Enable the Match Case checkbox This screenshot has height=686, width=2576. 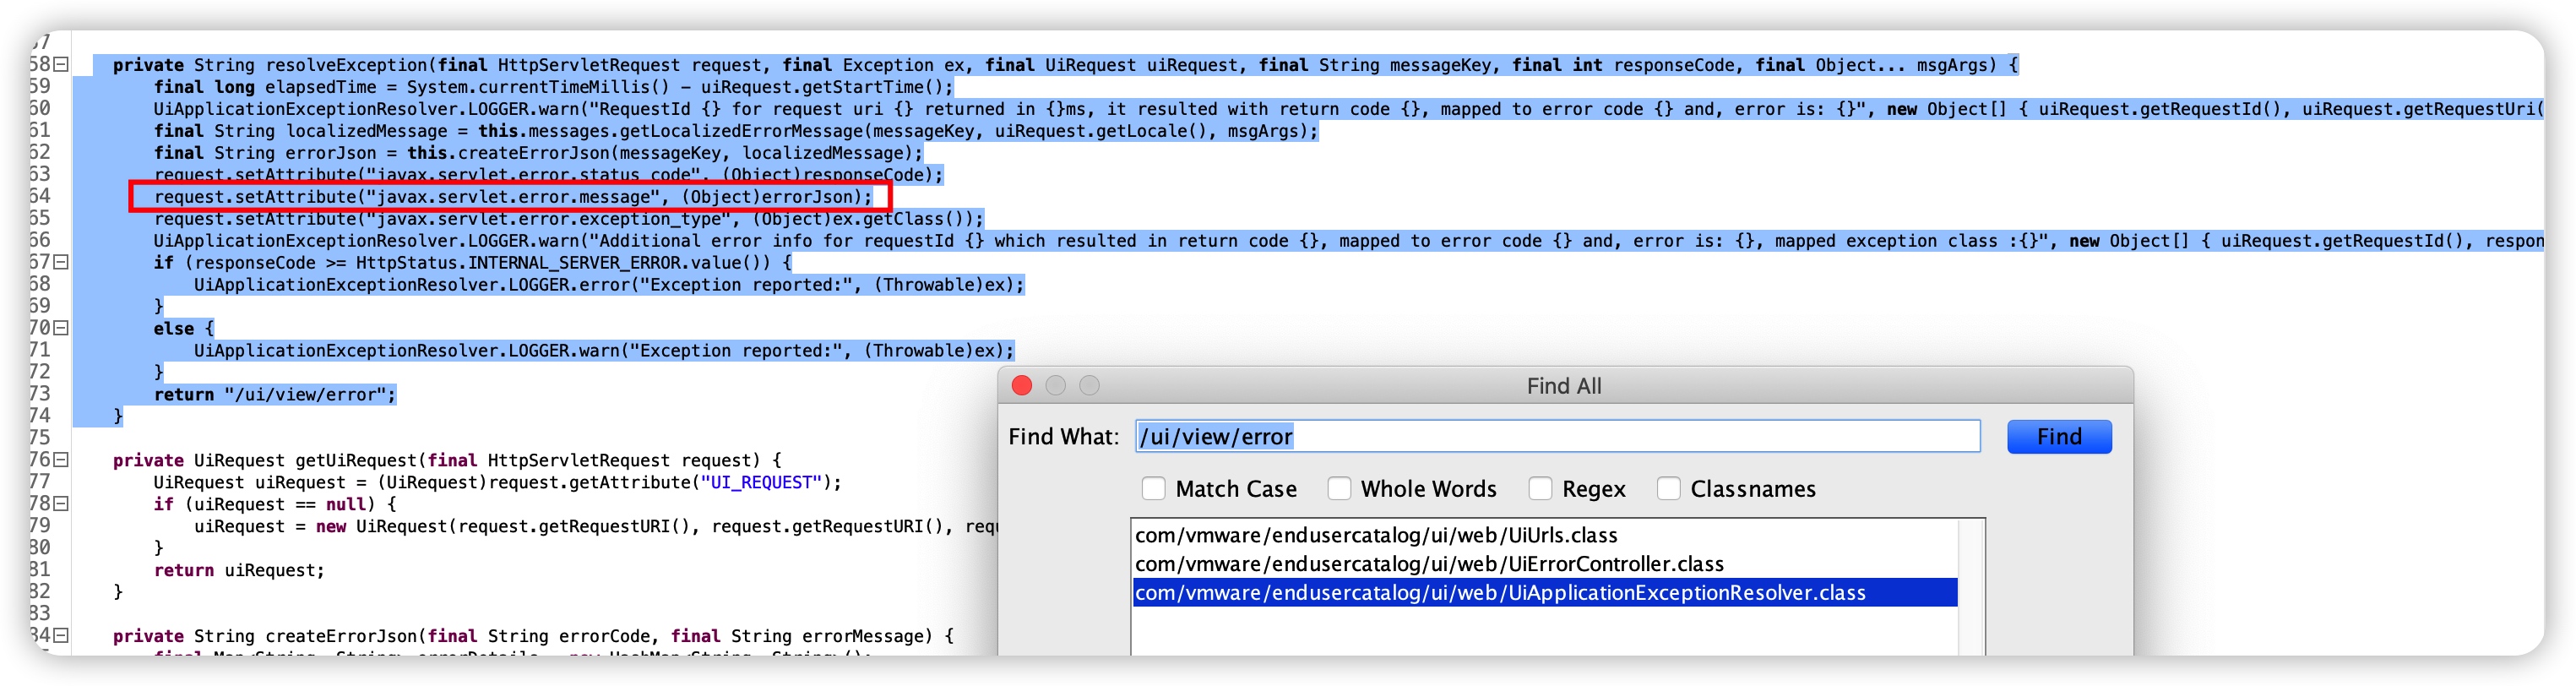click(1154, 489)
